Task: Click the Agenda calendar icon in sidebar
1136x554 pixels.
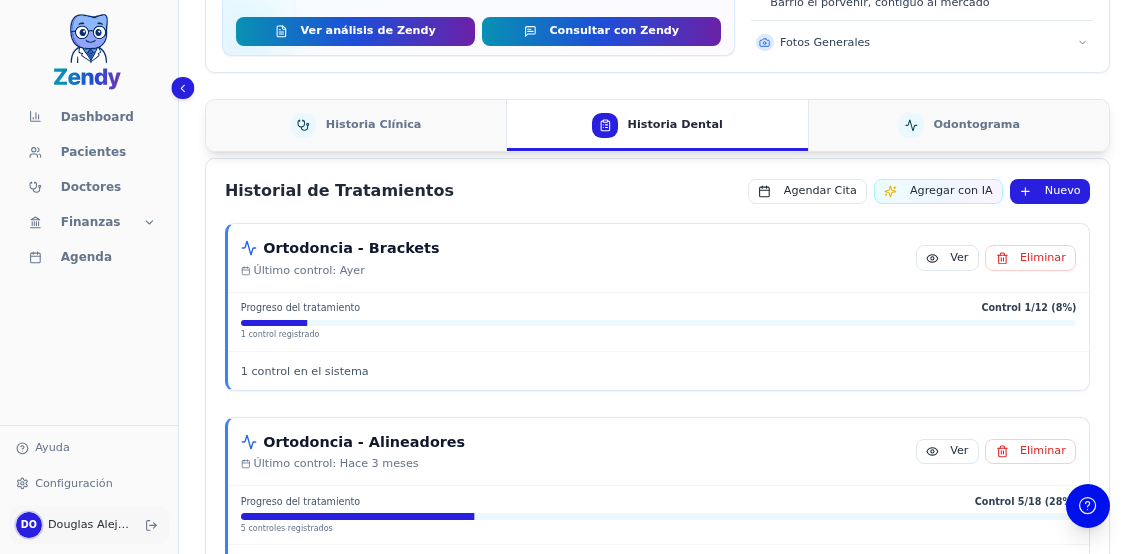Action: [x=35, y=257]
